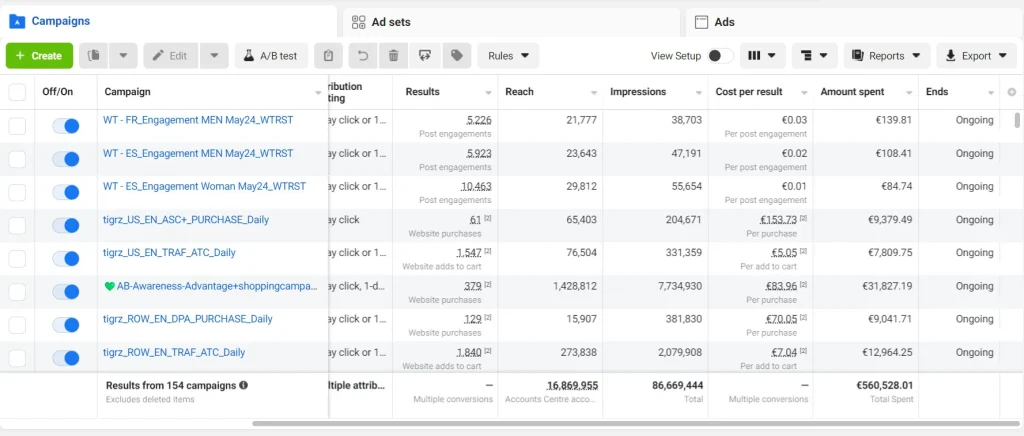Screen dimensions: 1024x436
Task: Tick the checkbox for tigrz_US_EN_ASC+_PURCHASE_Daily row
Action: click(x=17, y=225)
